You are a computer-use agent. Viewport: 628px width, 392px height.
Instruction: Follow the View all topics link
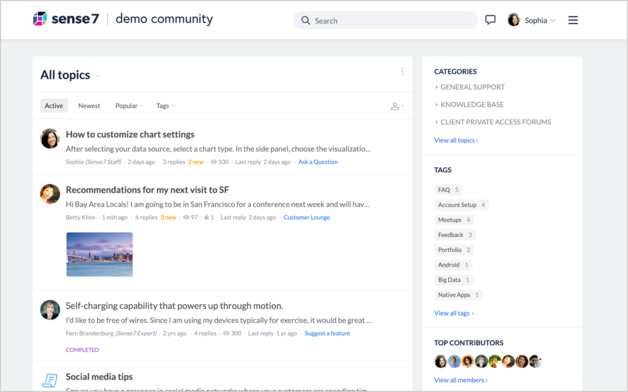[x=456, y=140]
